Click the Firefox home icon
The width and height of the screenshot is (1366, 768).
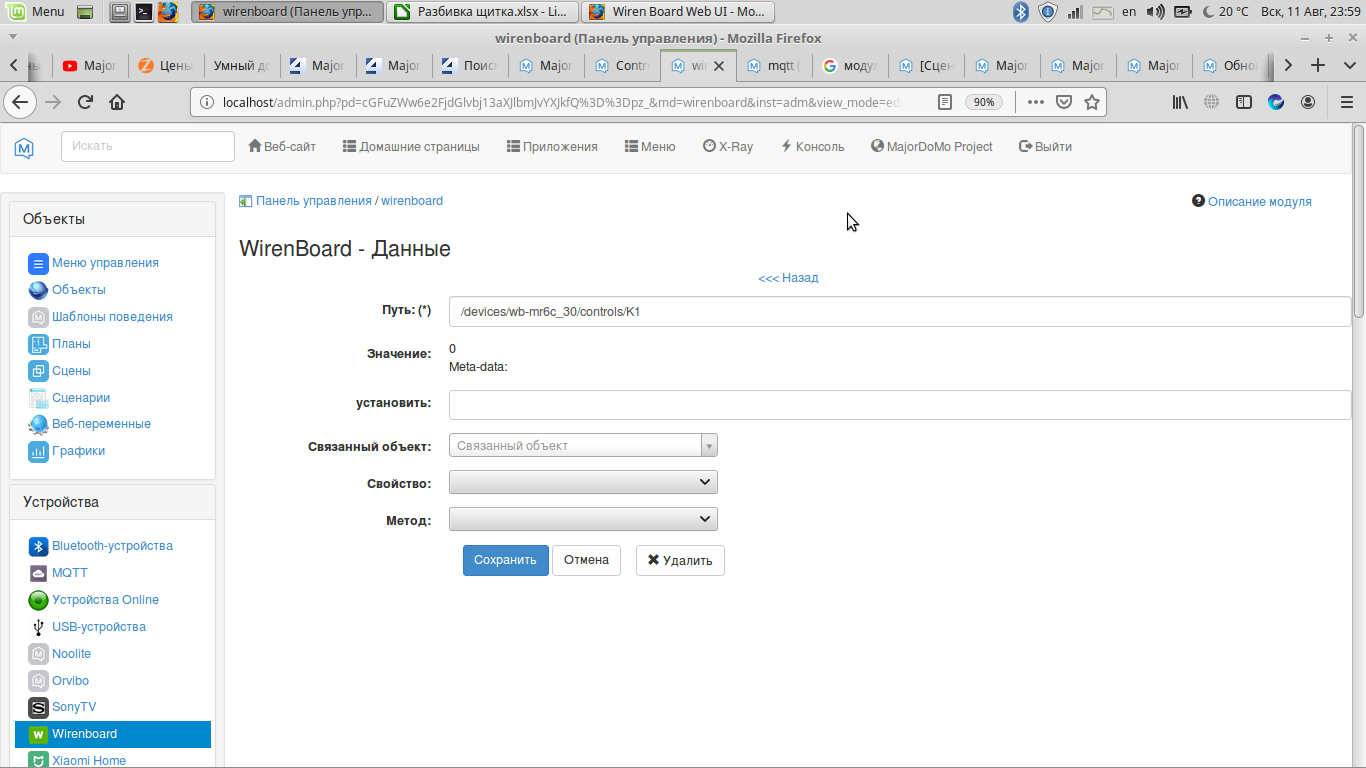coord(117,102)
